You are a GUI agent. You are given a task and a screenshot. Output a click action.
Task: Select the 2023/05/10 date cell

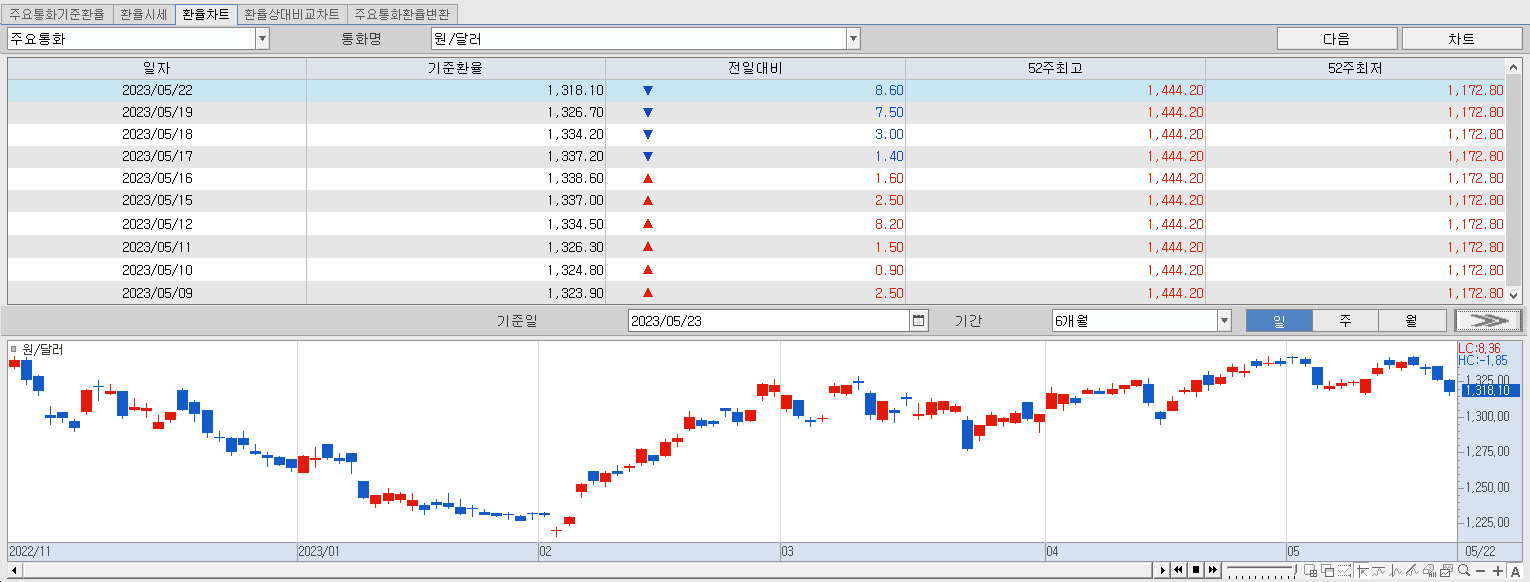[x=157, y=270]
